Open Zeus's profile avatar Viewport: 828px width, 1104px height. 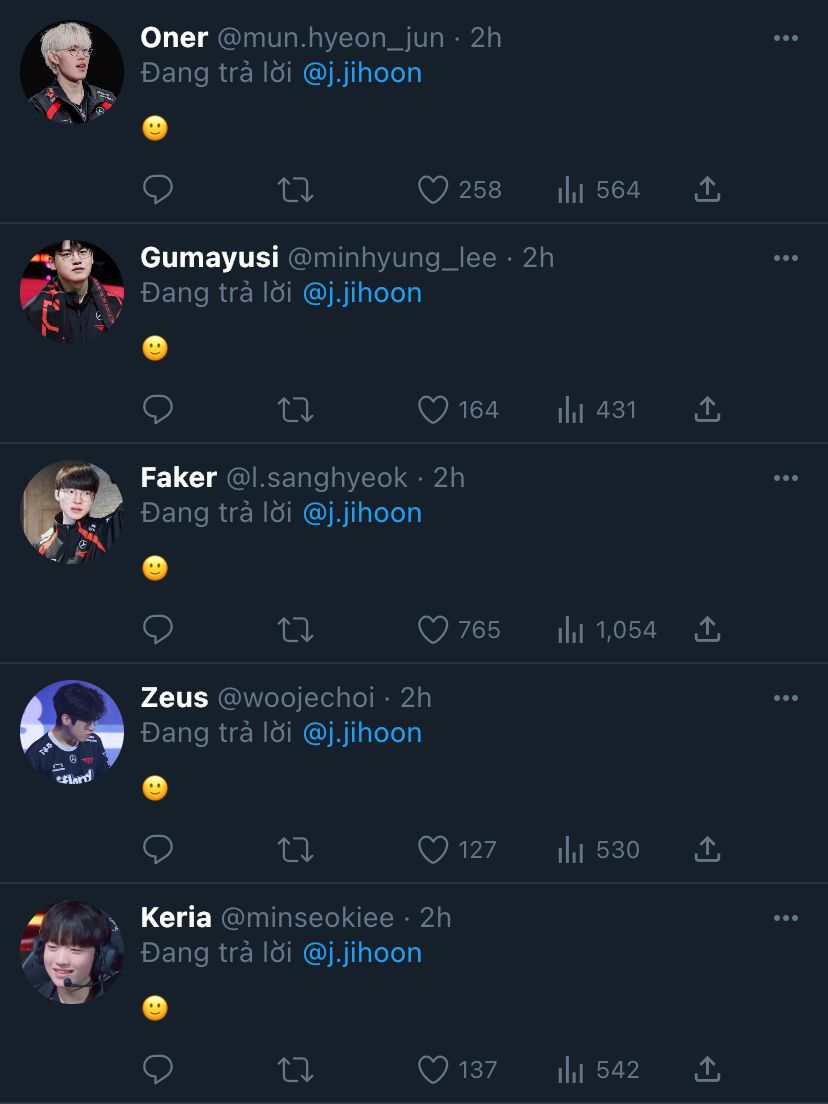point(72,732)
